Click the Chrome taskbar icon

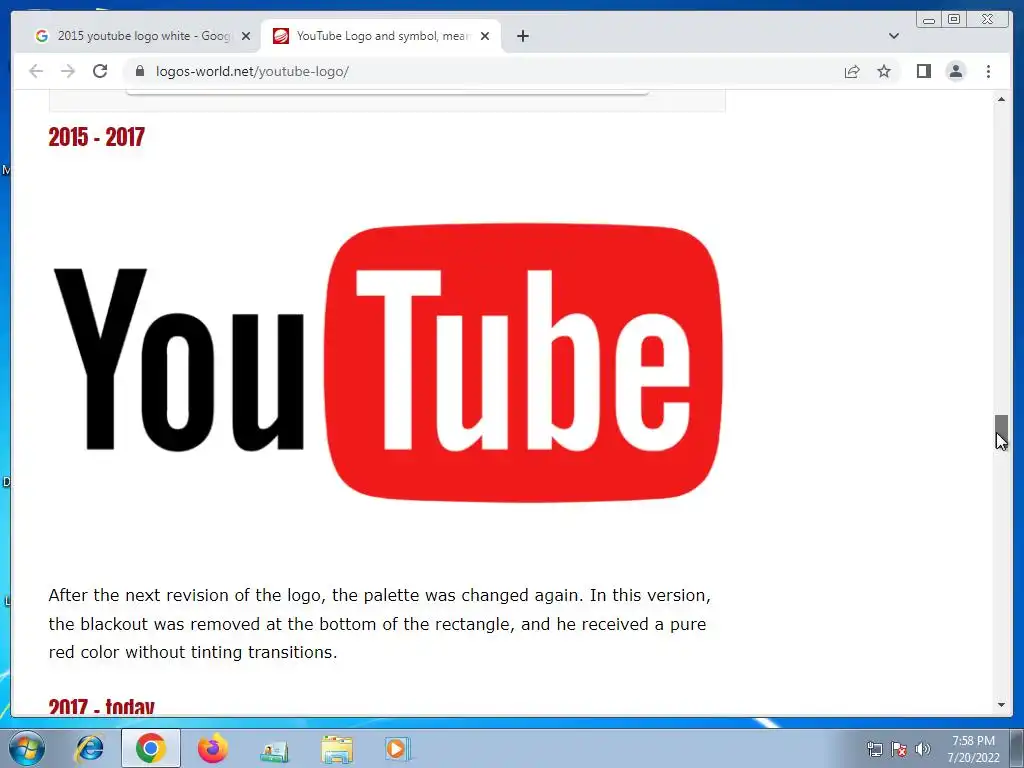pyautogui.click(x=151, y=748)
